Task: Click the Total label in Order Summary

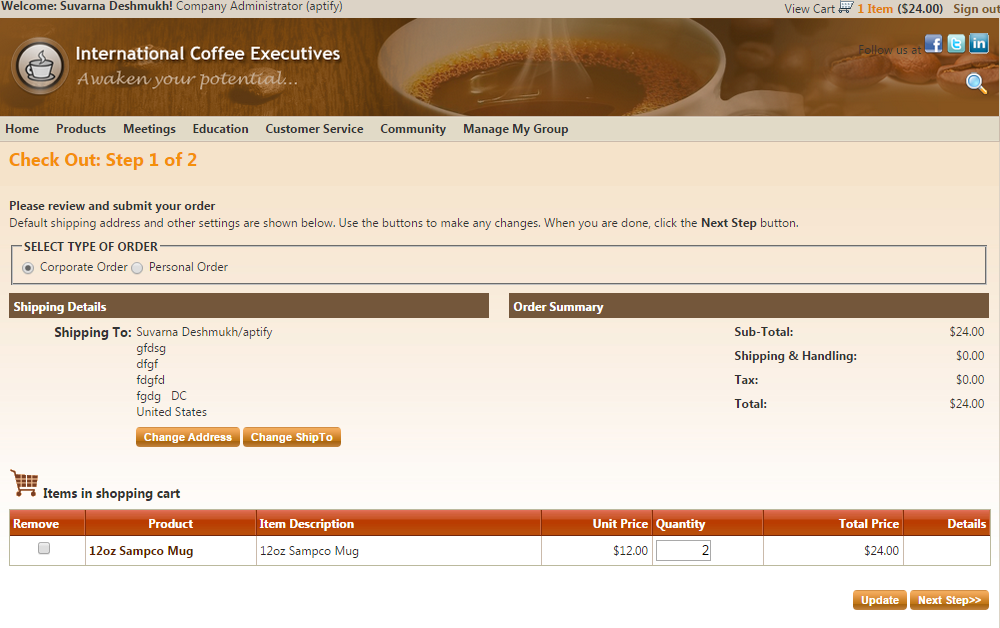Action: [751, 404]
